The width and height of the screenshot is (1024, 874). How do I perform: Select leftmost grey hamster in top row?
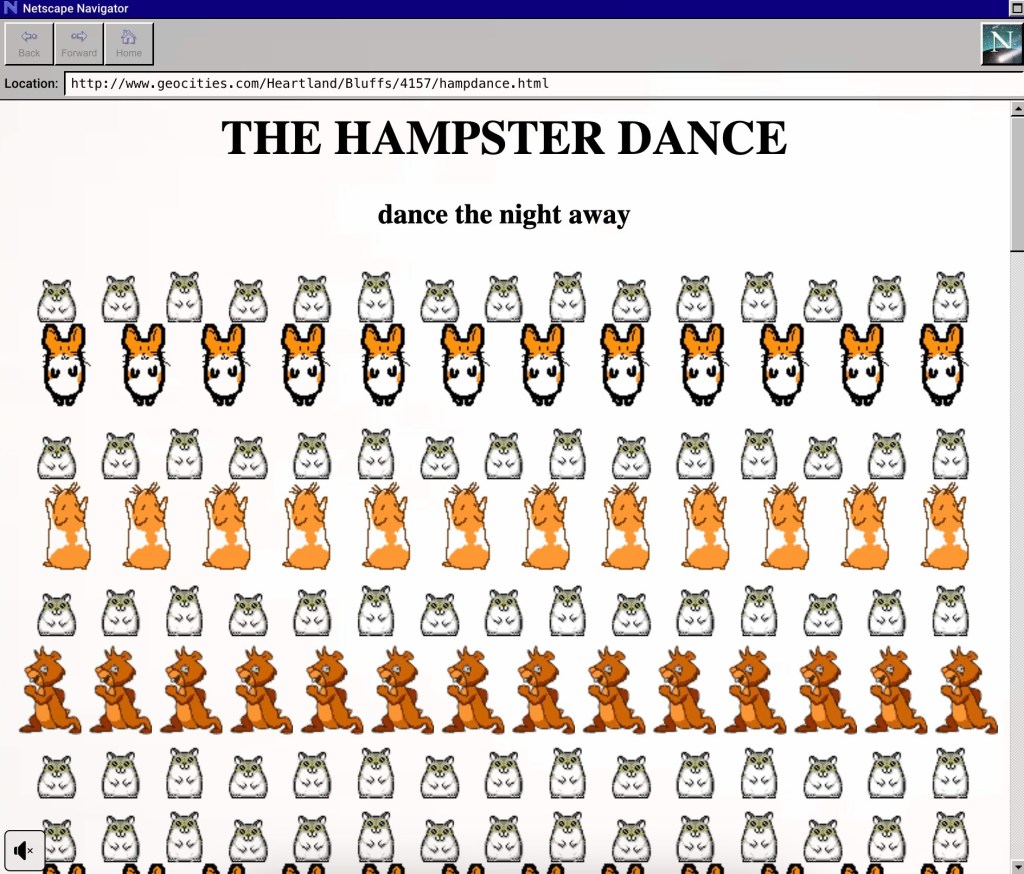point(57,300)
